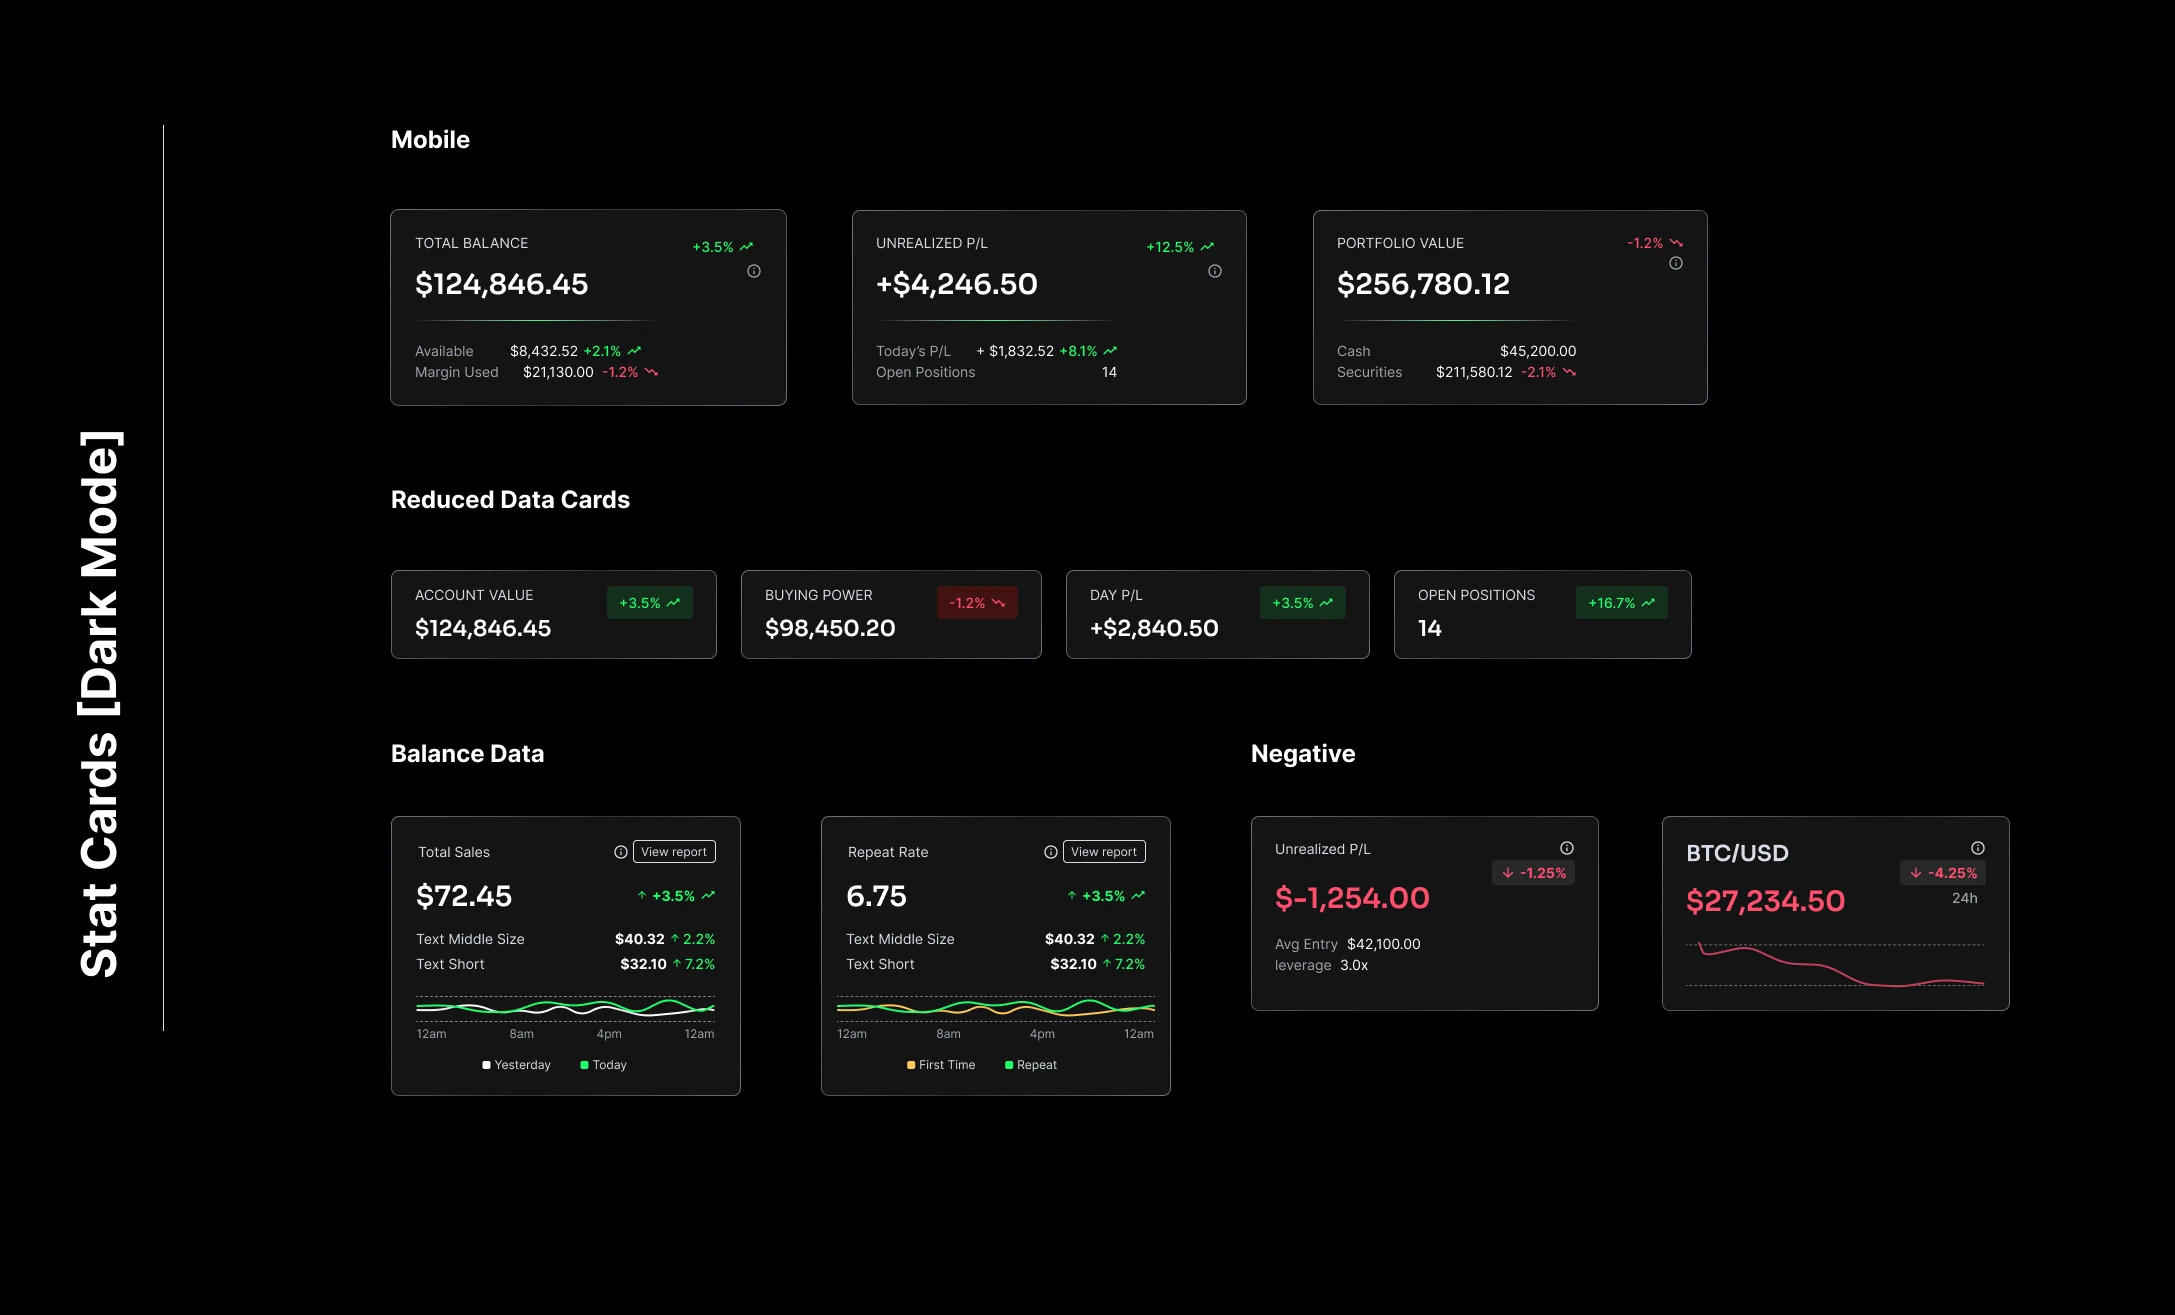Toggle the Today legend on the Total Sales chart
This screenshot has height=1315, width=2175.
point(603,1064)
